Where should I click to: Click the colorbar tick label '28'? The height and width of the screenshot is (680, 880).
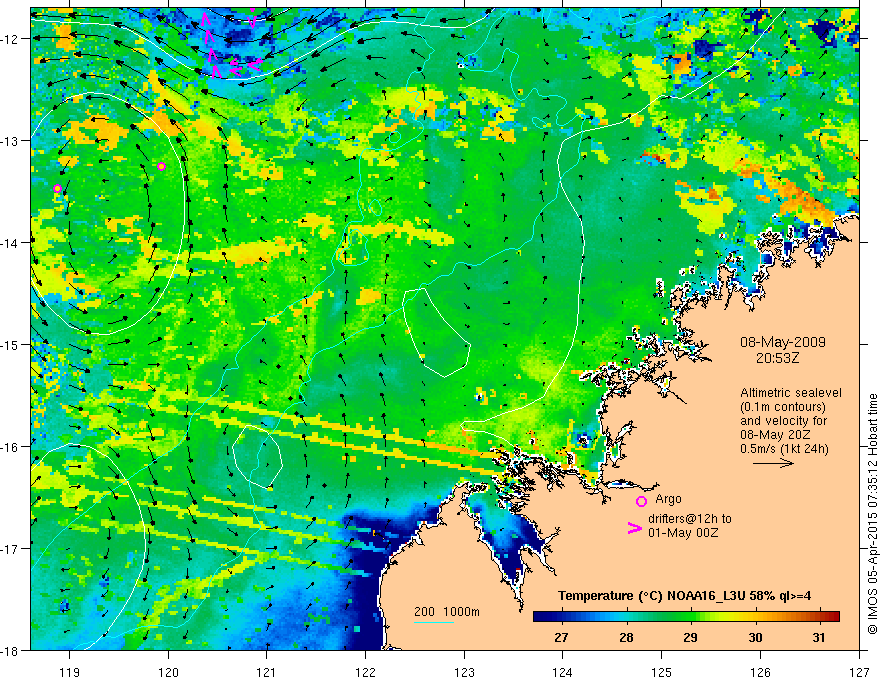[x=626, y=637]
